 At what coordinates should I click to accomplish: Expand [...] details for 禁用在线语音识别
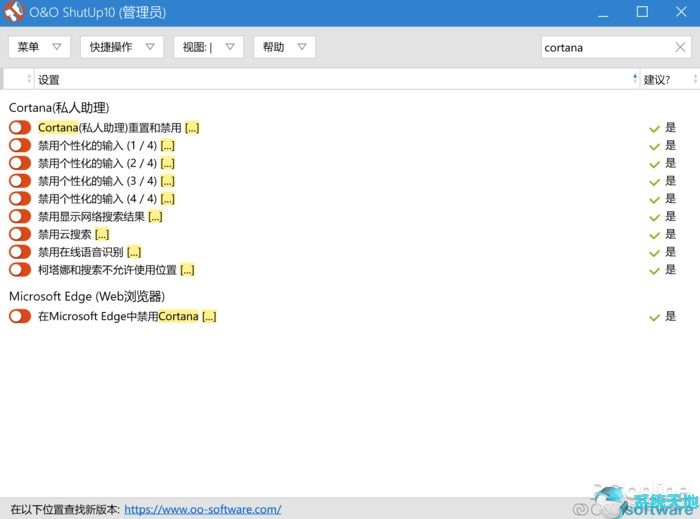pos(134,253)
